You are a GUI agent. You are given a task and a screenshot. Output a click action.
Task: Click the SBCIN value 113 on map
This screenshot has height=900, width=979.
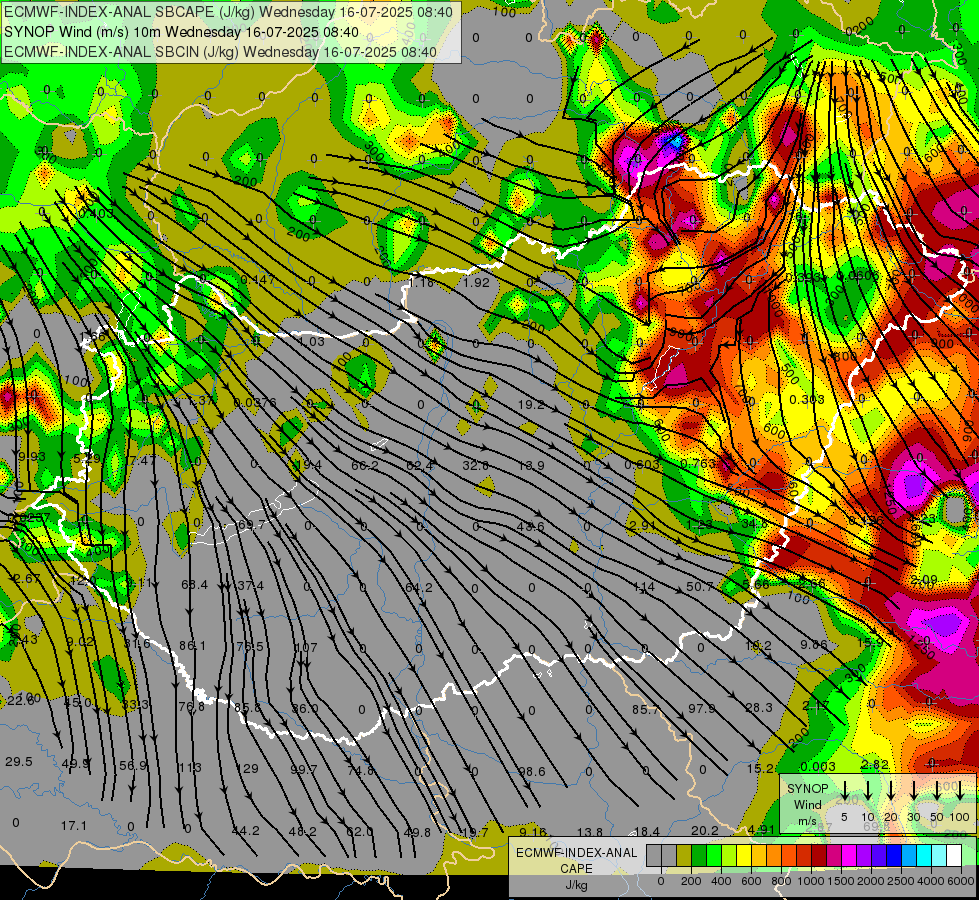point(190,768)
